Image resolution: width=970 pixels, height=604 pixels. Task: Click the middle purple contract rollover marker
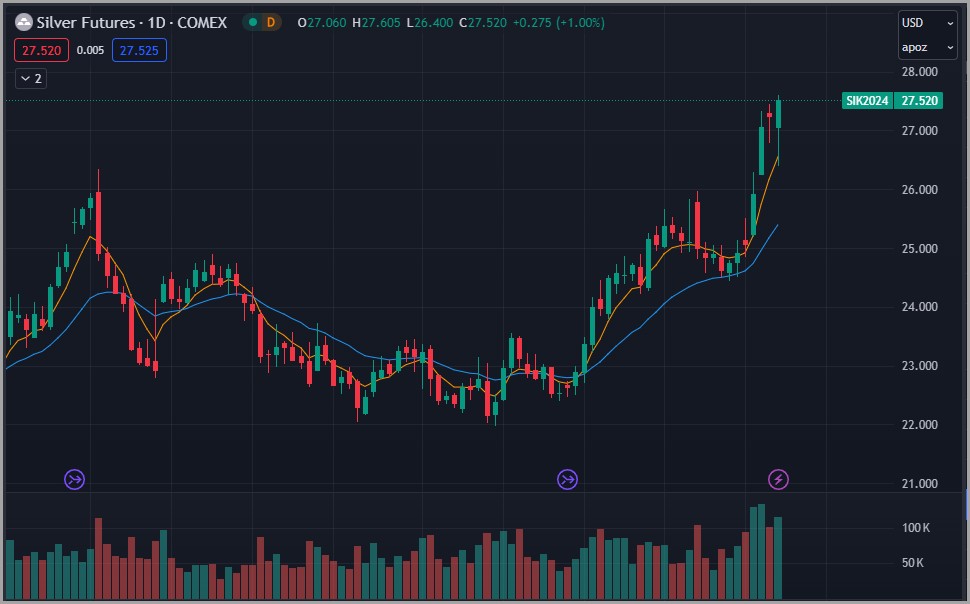[567, 479]
